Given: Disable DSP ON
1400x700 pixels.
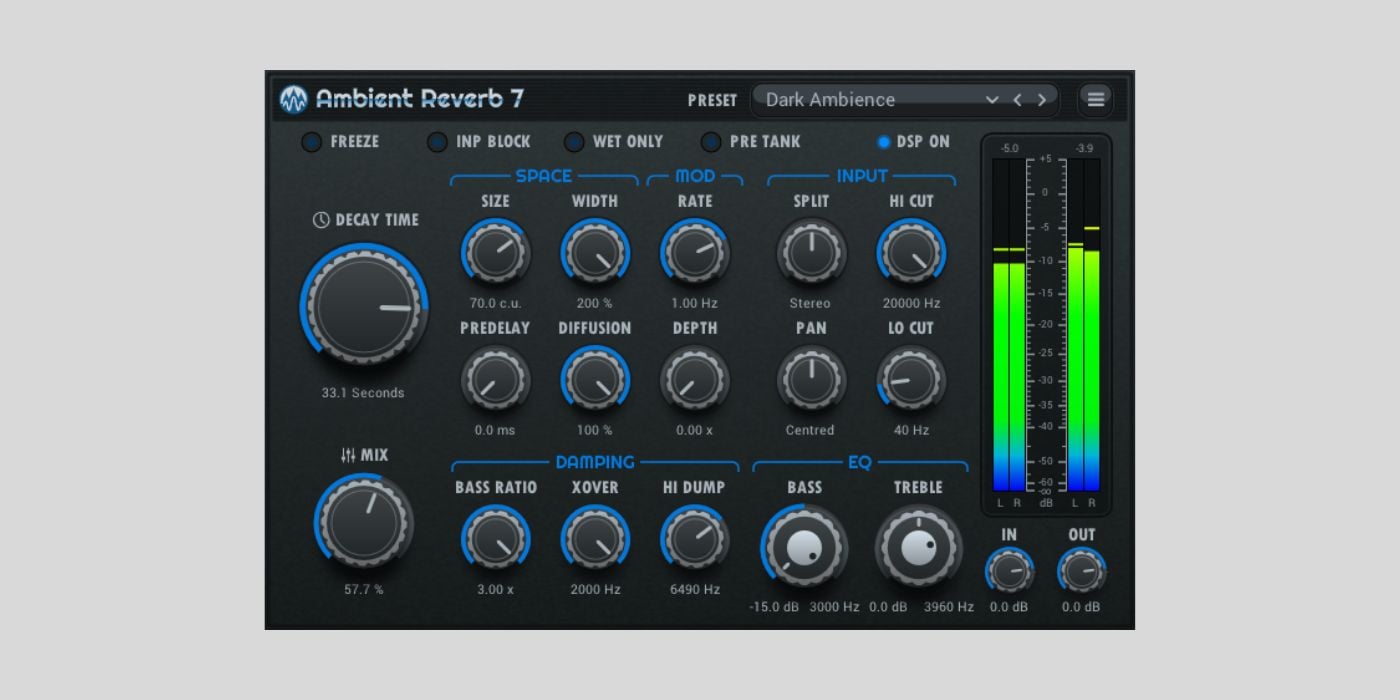Looking at the screenshot, I should [x=883, y=142].
